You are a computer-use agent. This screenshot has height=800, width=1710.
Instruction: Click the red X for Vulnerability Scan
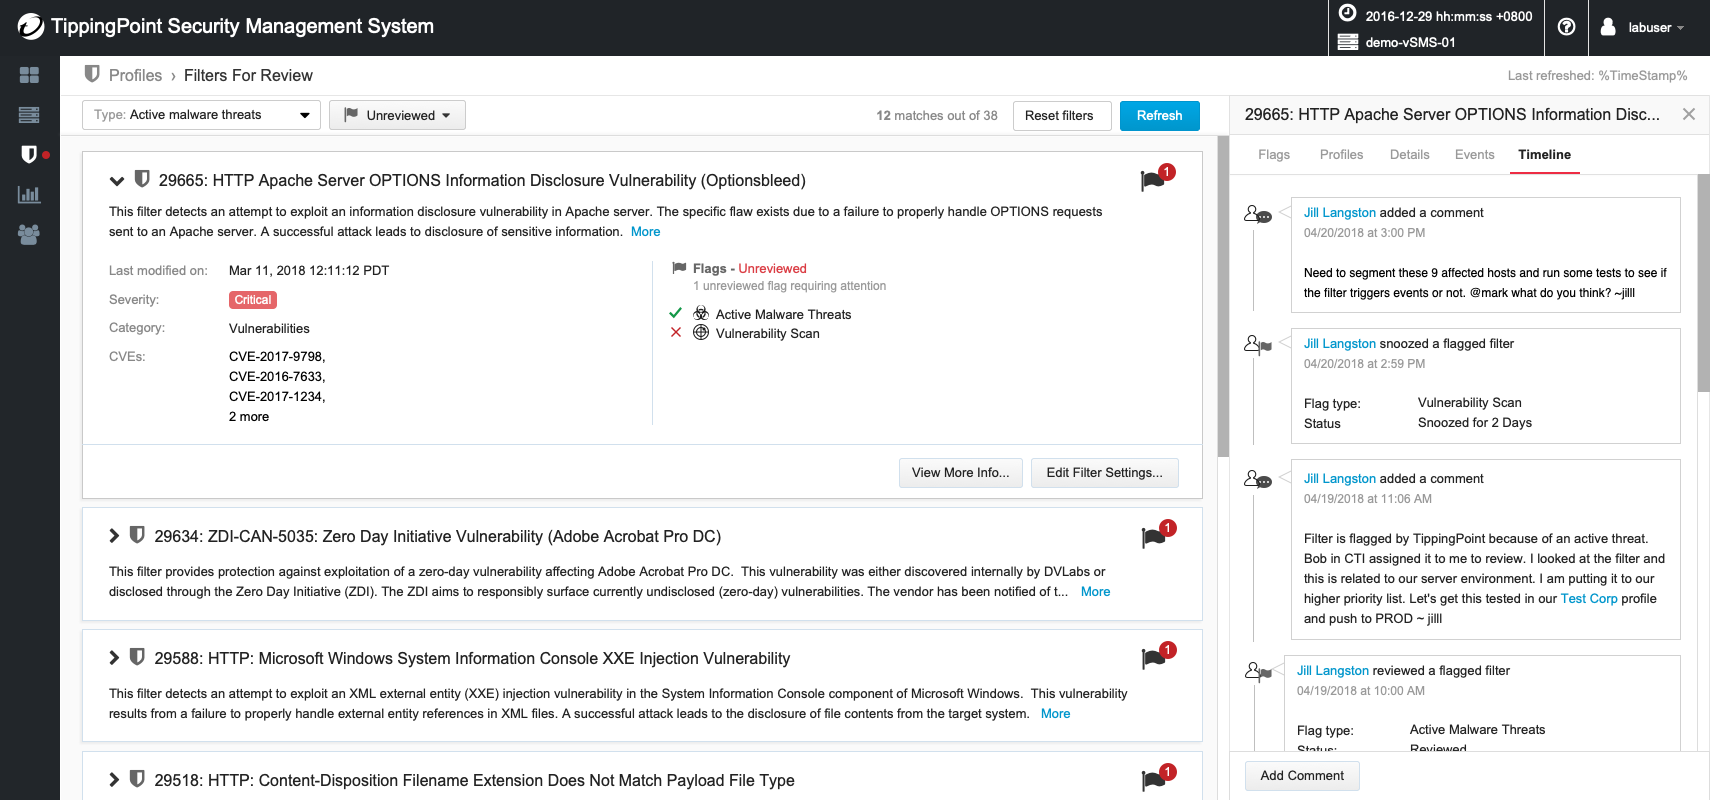tap(676, 332)
